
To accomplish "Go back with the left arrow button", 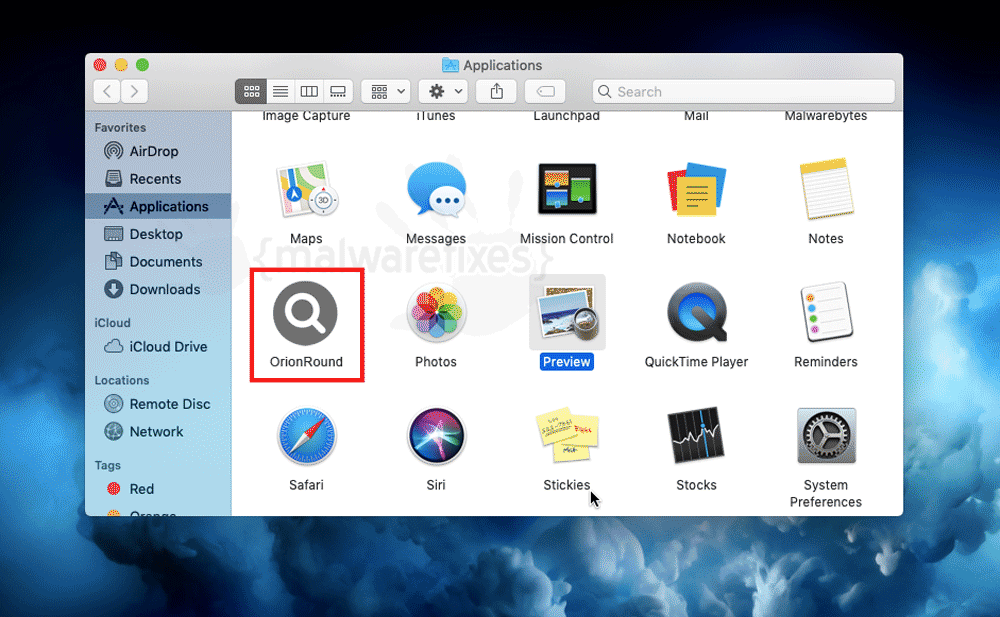I will (x=107, y=91).
